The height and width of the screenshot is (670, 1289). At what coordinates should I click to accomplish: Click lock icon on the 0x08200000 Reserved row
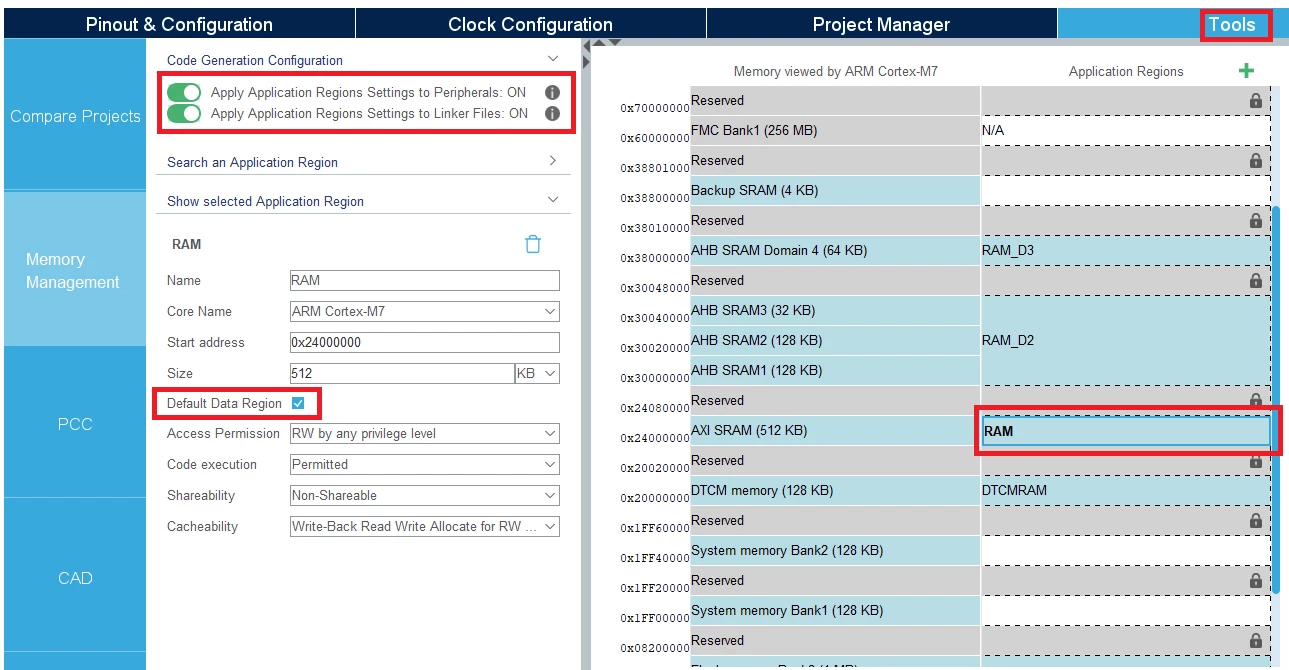point(1255,641)
